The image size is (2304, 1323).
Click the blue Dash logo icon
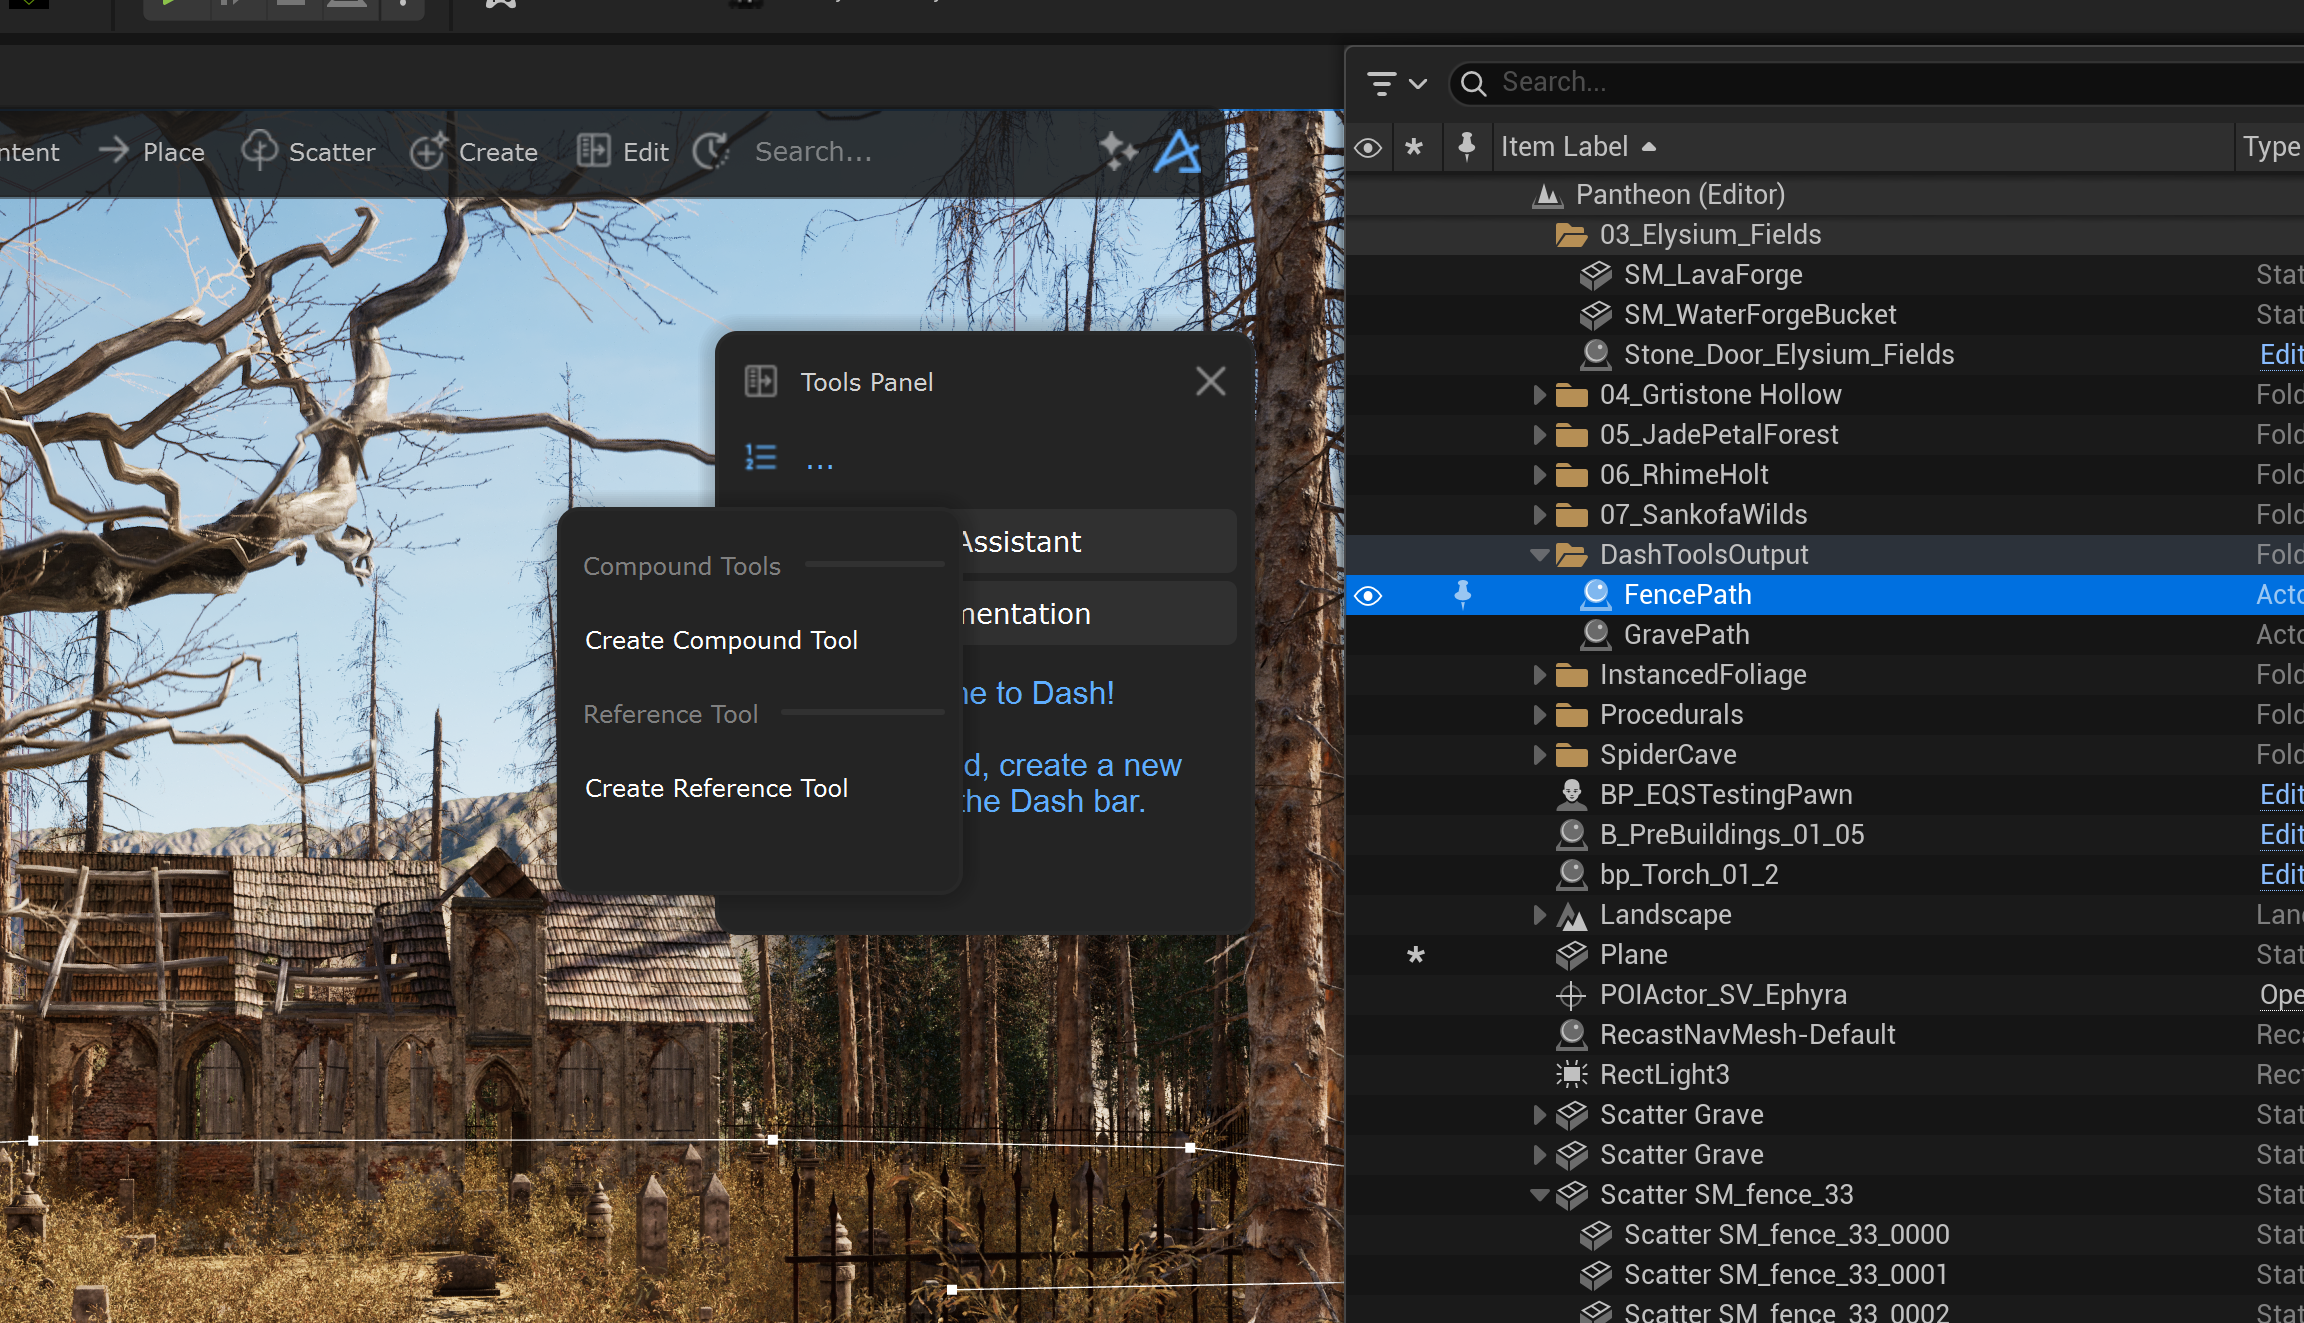coord(1178,151)
